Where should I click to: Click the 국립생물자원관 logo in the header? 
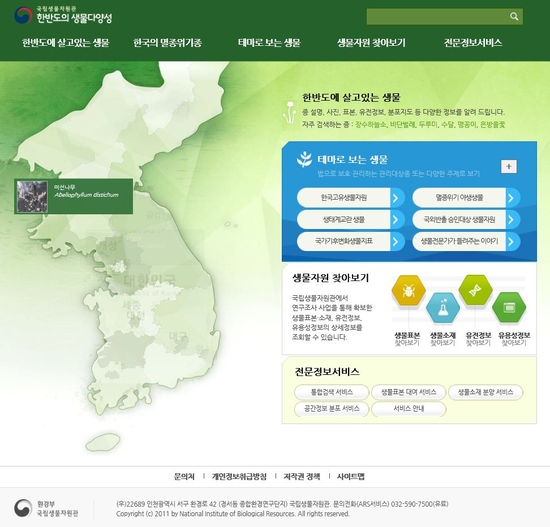point(63,15)
